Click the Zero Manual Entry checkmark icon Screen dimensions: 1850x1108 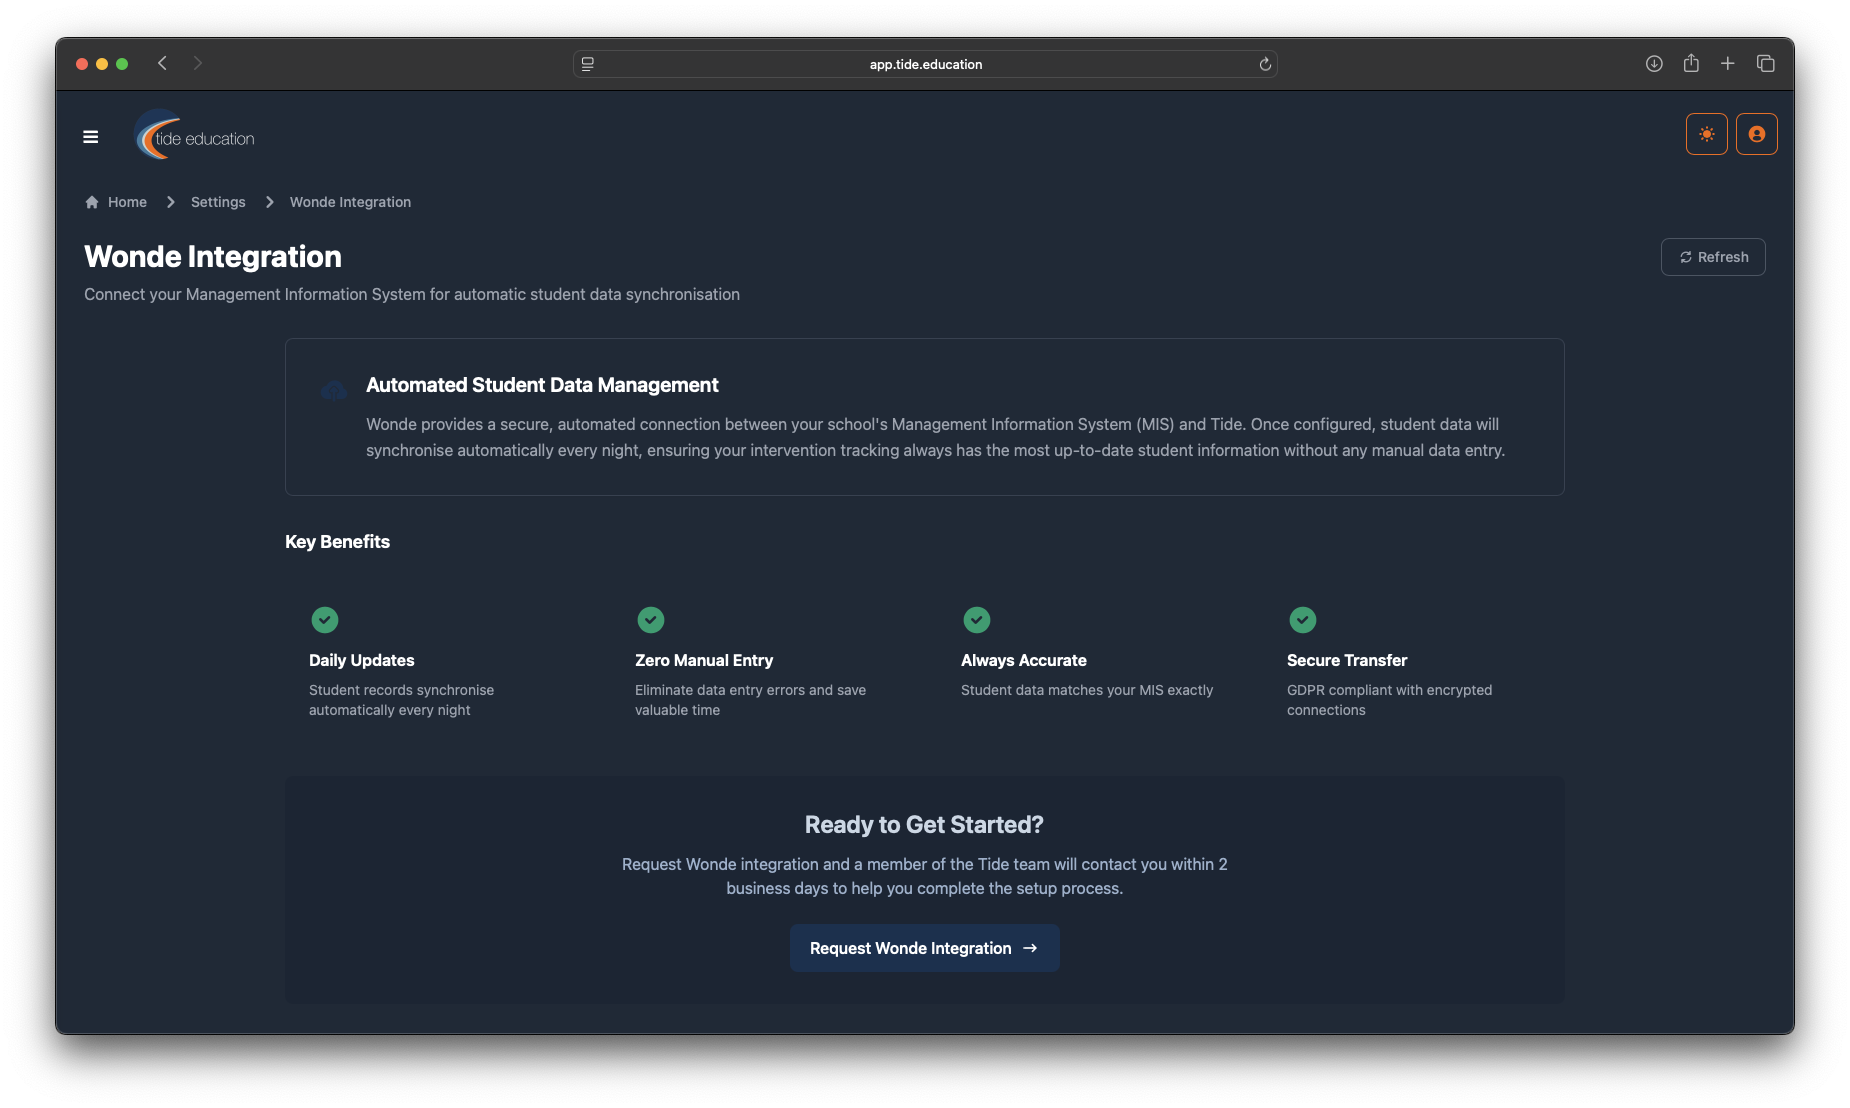click(651, 620)
